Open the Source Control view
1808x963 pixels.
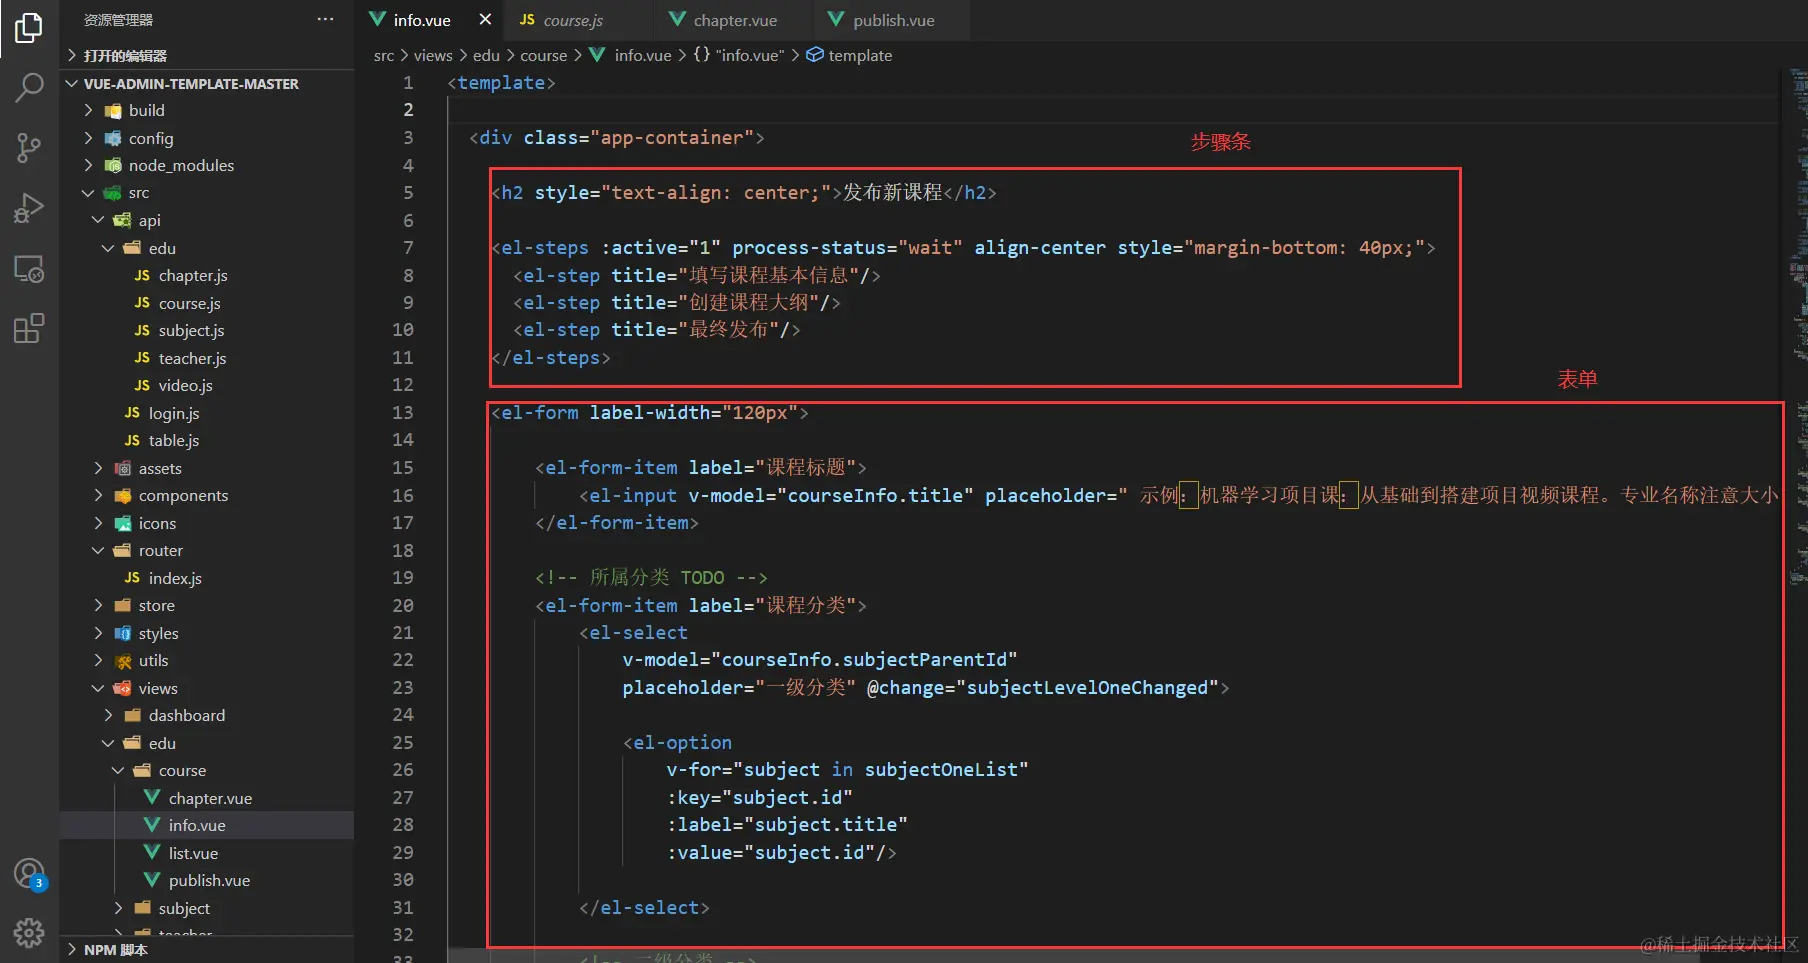point(29,148)
